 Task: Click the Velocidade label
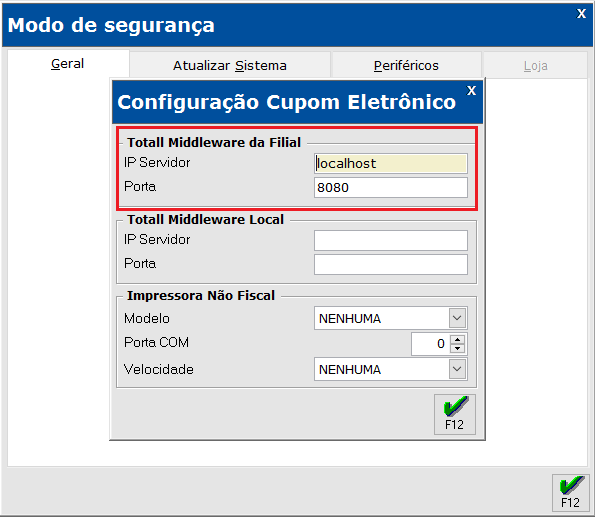(x=159, y=369)
